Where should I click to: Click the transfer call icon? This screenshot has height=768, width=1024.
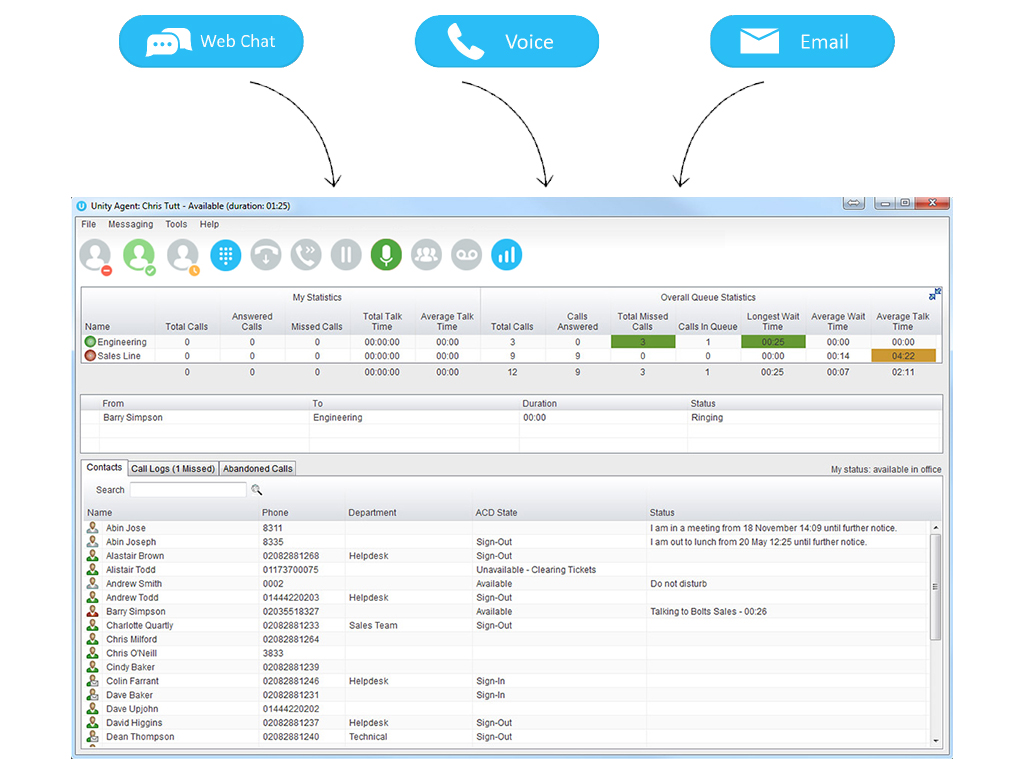[x=306, y=255]
